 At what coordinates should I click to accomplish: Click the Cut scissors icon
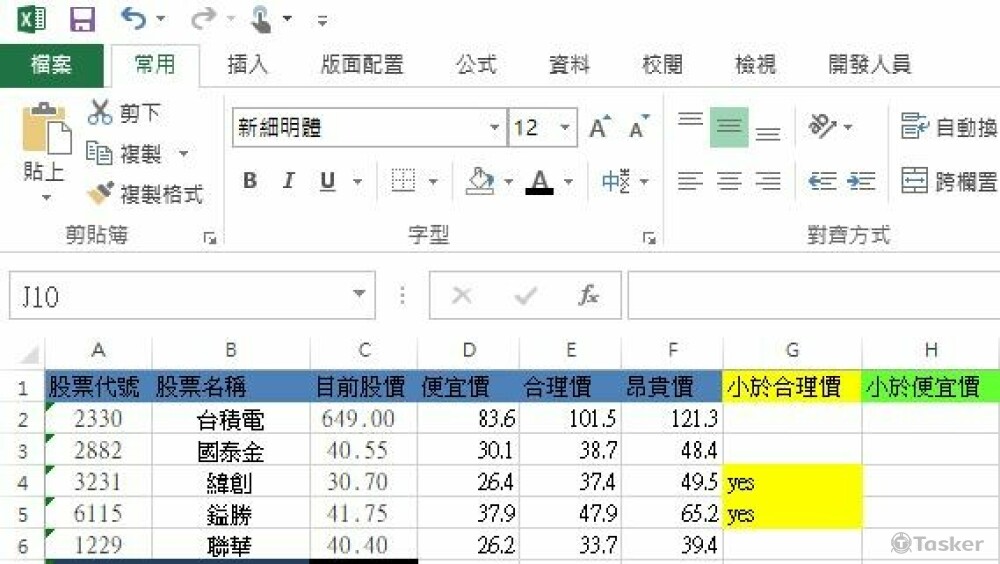[100, 113]
